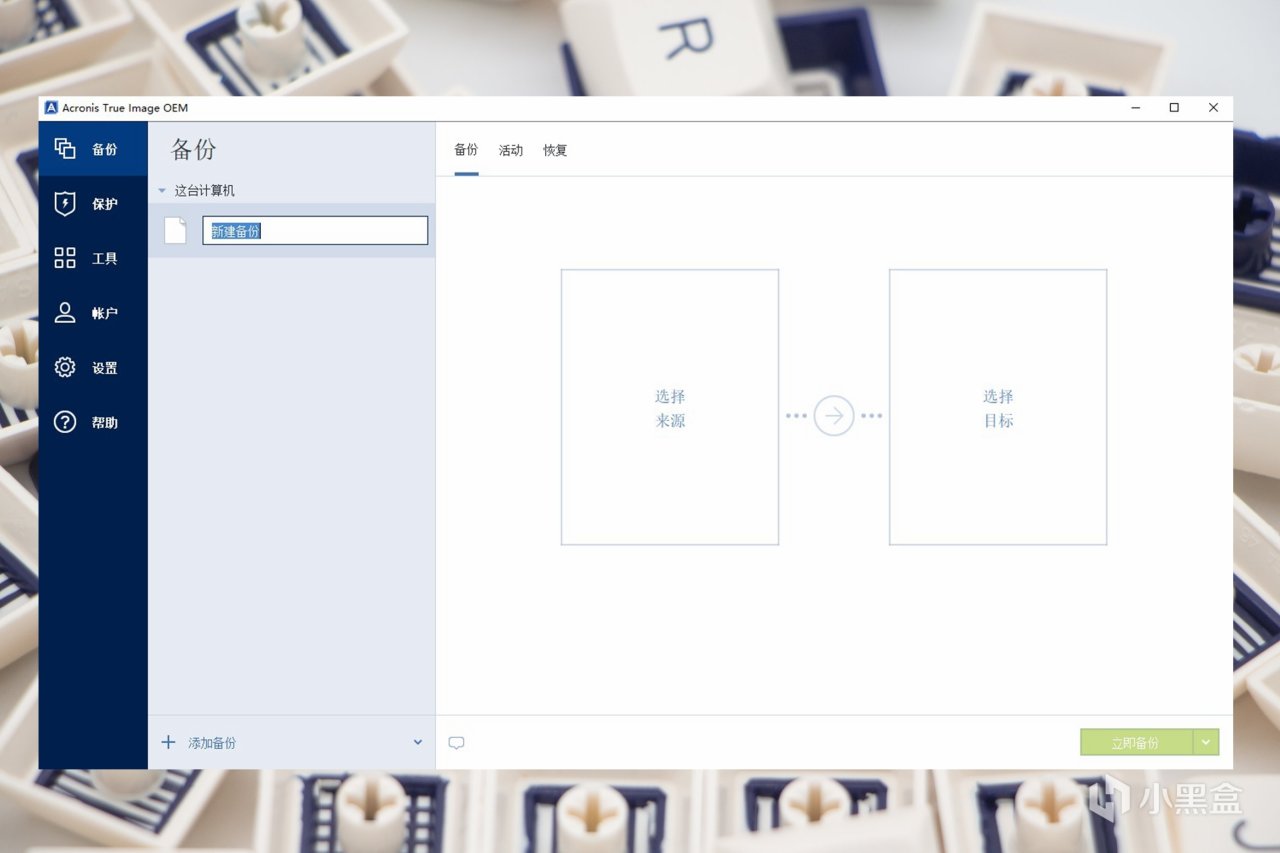Open the 保护 (Protection) shield section

[93, 204]
